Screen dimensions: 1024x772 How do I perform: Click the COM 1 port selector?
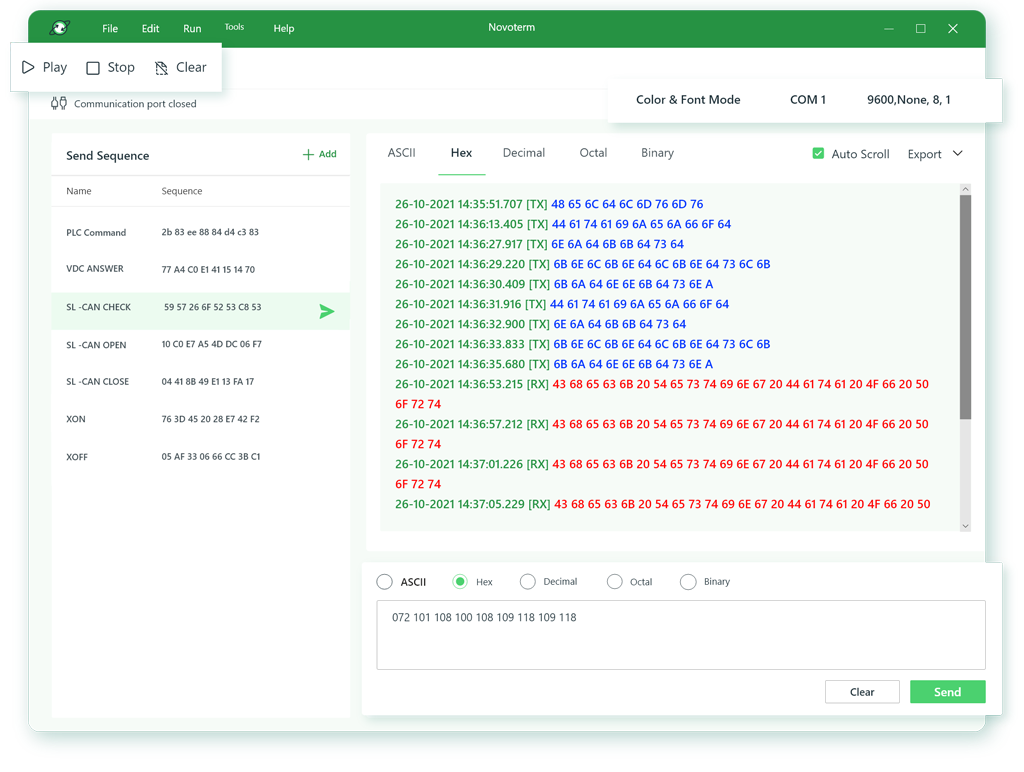coord(808,99)
